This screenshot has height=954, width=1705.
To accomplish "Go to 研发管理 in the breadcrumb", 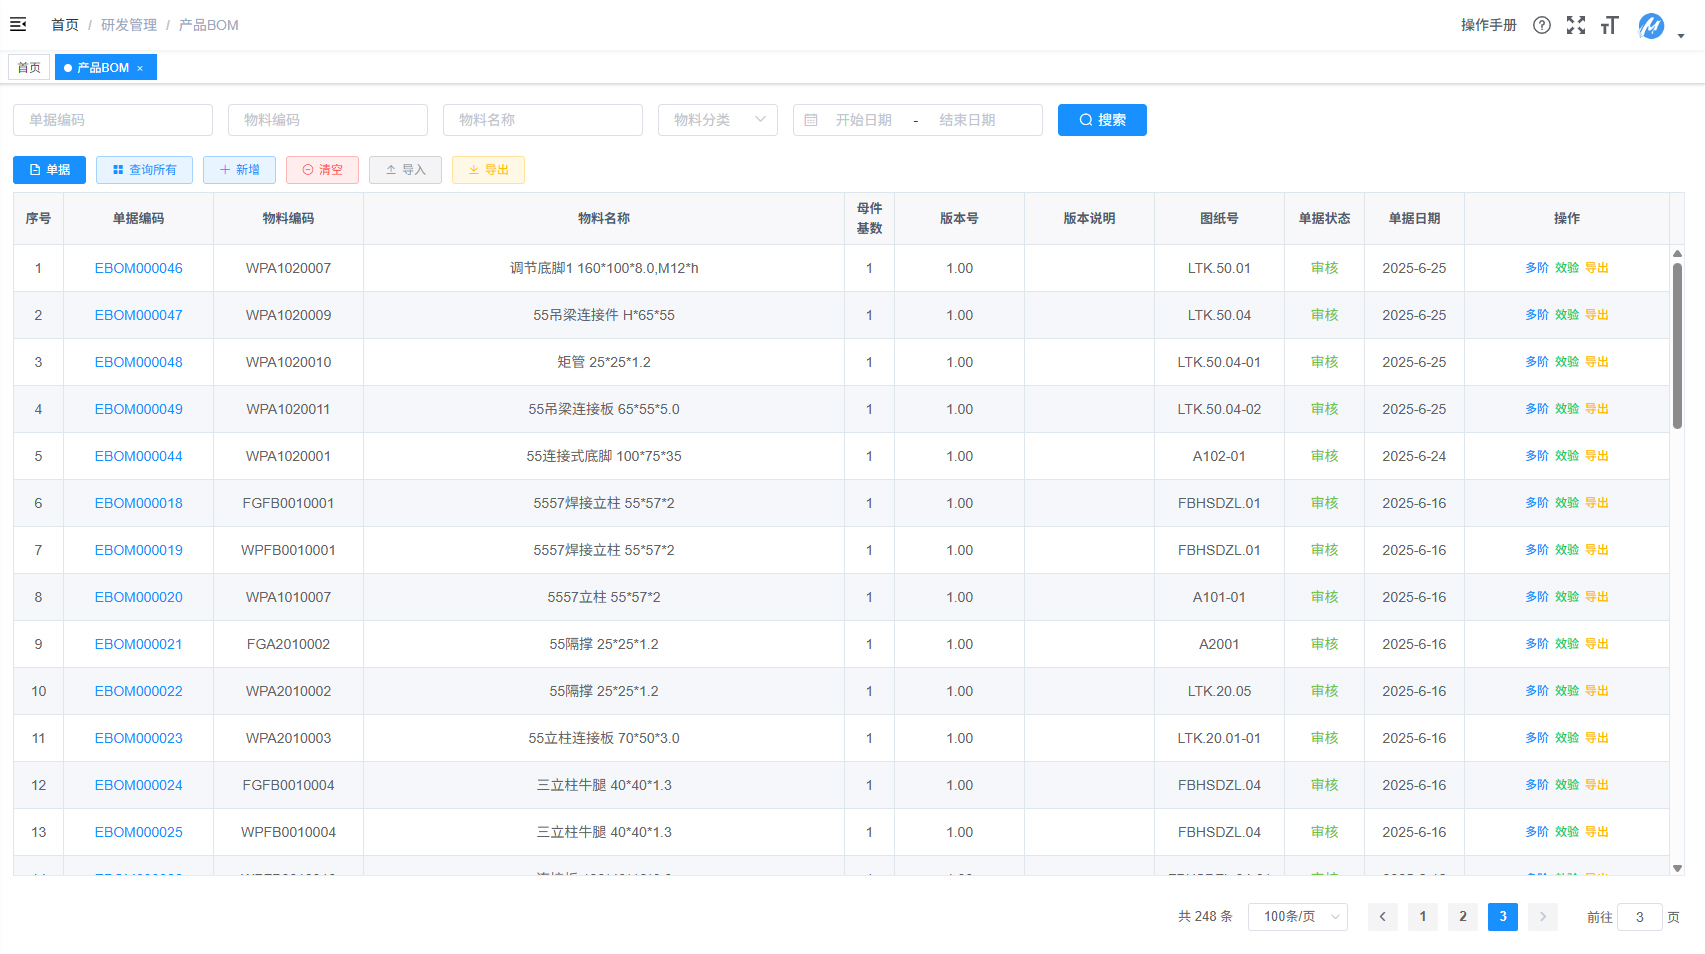I will 129,25.
